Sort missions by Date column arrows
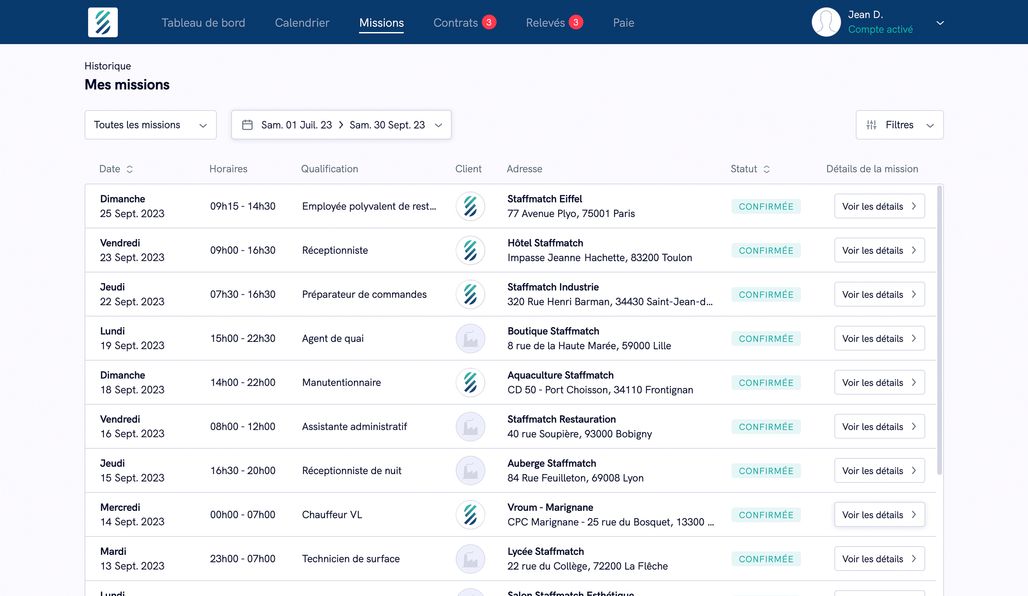 coord(130,169)
